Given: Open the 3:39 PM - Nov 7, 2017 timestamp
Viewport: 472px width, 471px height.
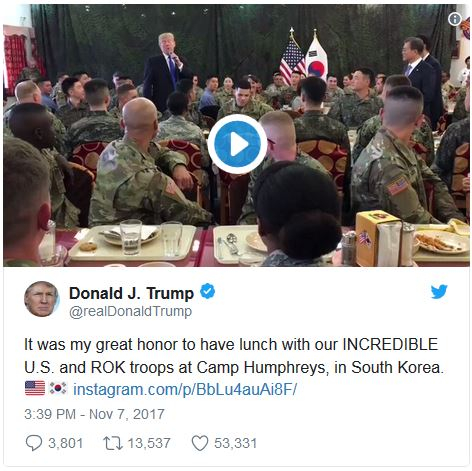Looking at the screenshot, I should pos(94,414).
